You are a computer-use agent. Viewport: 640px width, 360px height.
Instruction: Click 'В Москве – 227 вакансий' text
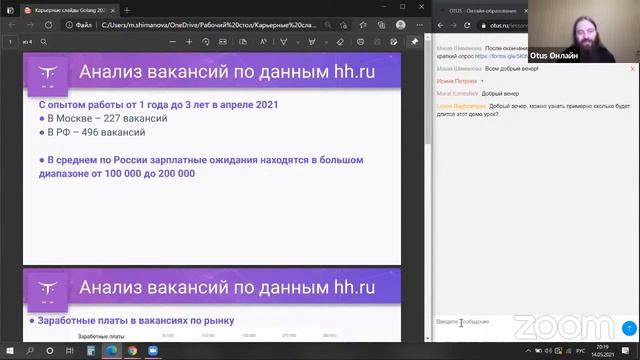[107, 118]
